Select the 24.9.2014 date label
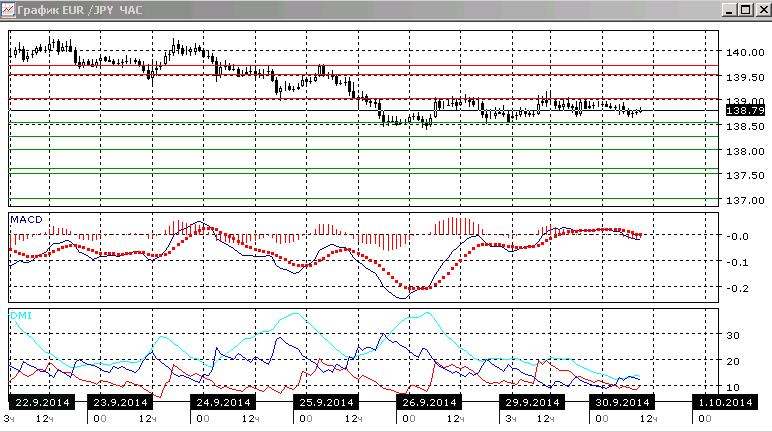Viewport: 772px width, 432px height. coord(223,402)
